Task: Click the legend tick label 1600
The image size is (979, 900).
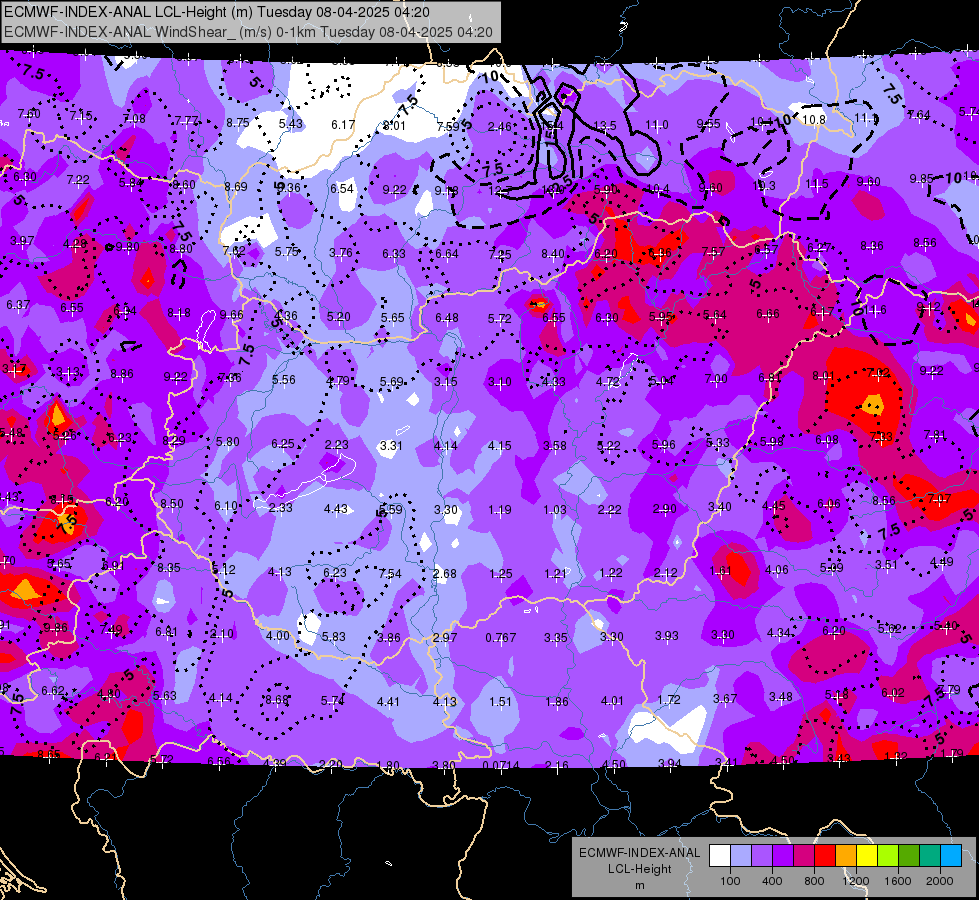Action: coord(898,881)
